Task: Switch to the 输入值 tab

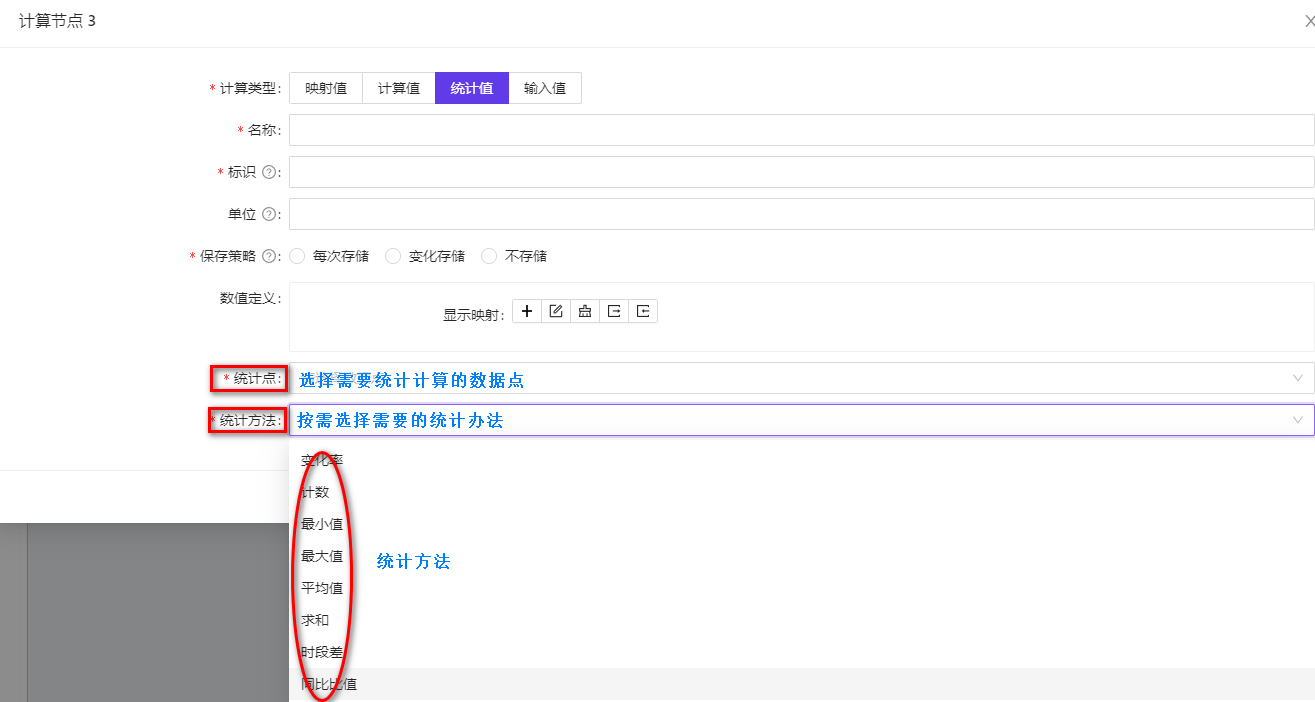Action: click(545, 88)
